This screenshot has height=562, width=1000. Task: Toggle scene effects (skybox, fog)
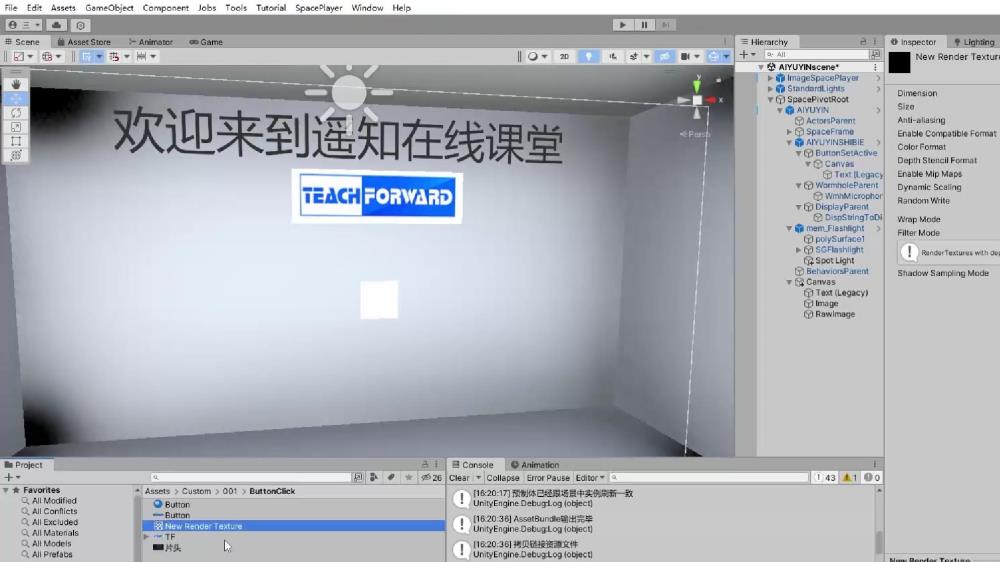[633, 56]
